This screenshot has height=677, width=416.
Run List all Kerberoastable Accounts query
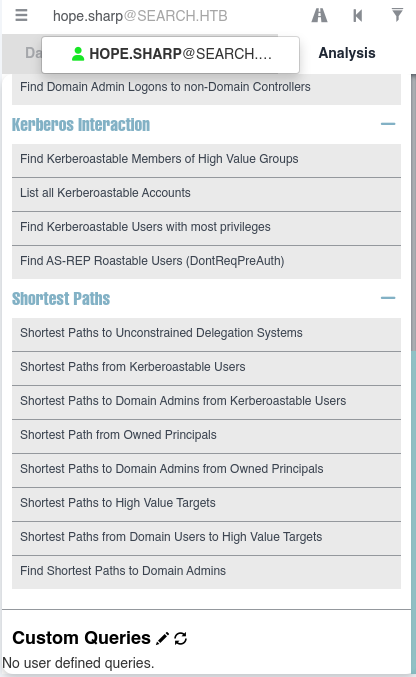(206, 193)
